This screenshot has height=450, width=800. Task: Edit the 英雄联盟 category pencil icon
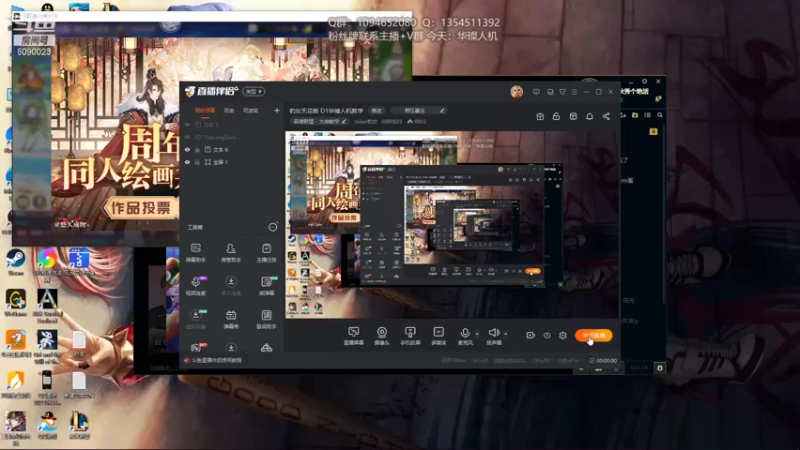(x=344, y=121)
